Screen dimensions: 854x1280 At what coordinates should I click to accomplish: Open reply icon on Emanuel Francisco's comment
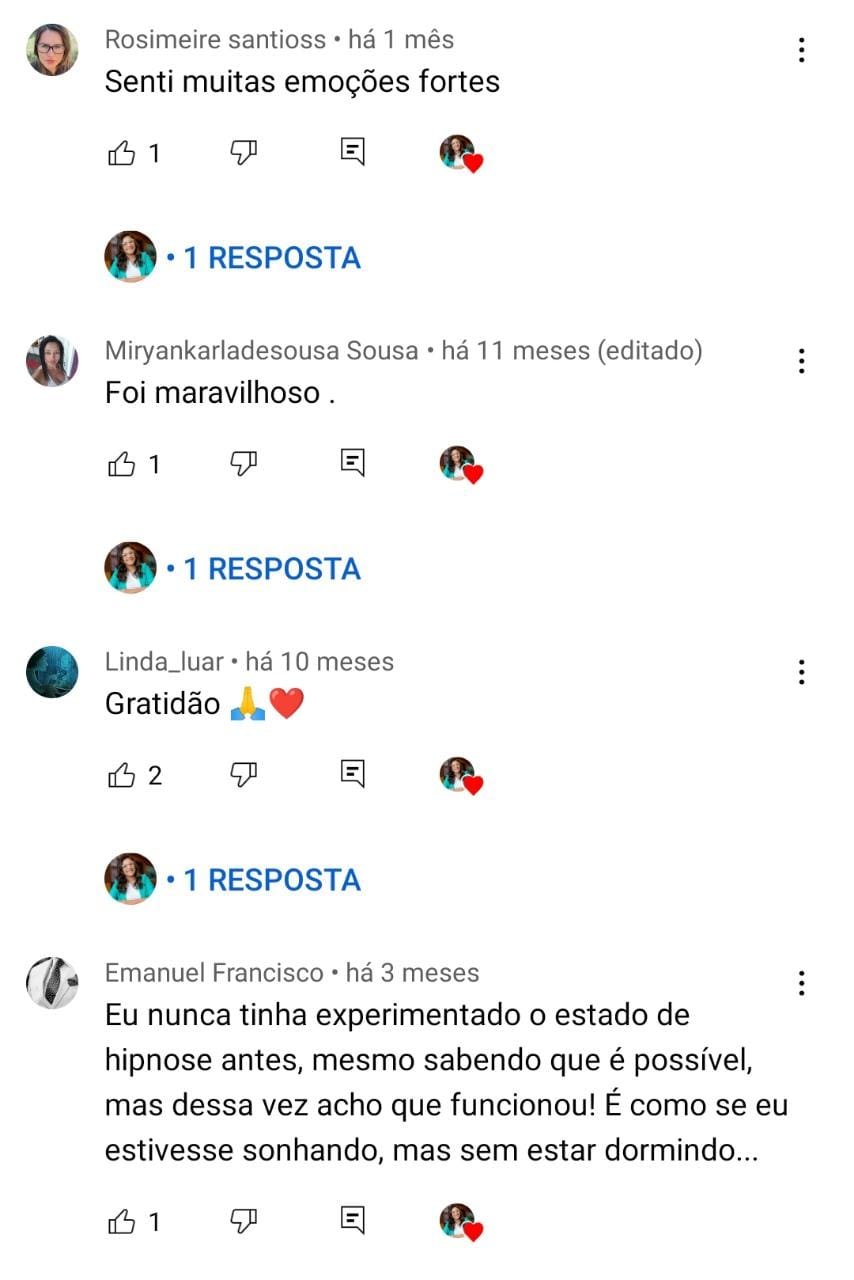pos(352,1220)
